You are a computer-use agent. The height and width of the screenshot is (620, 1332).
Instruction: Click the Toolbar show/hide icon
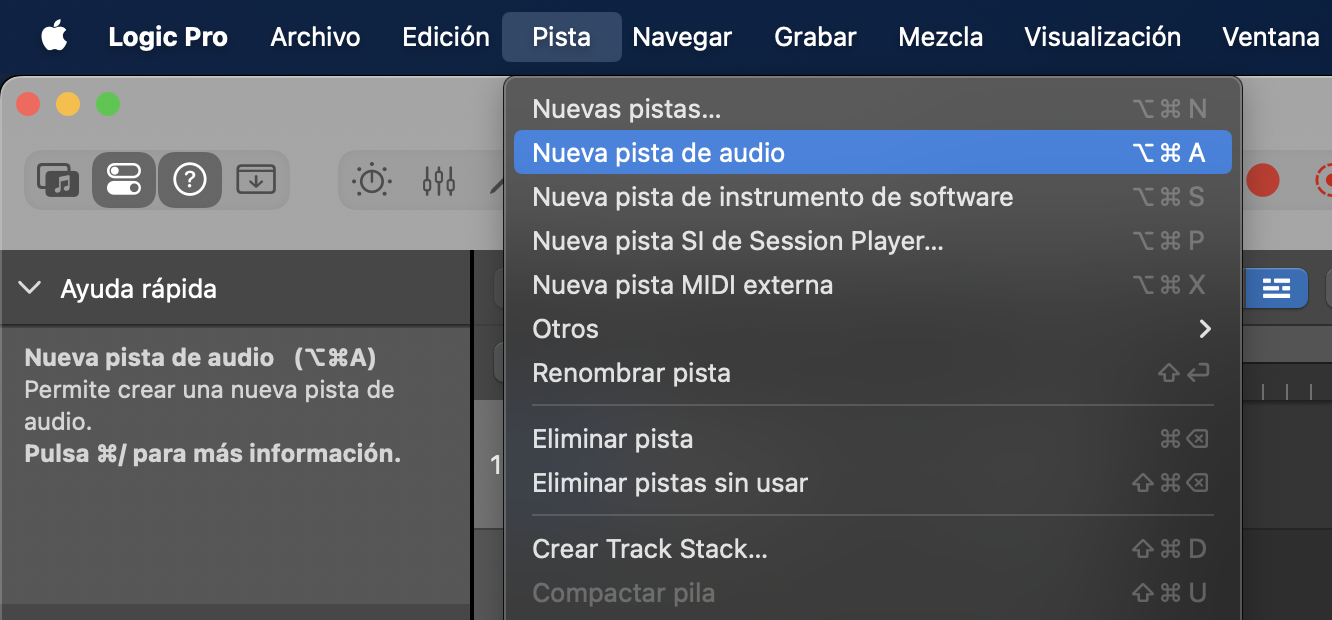(256, 180)
